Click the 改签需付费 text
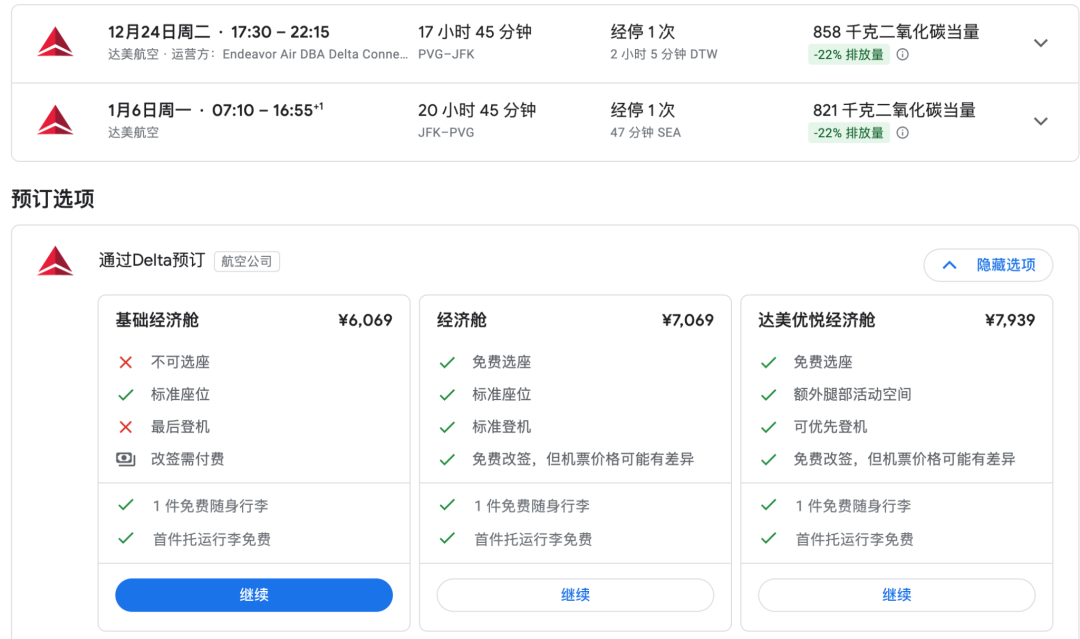The height and width of the screenshot is (639, 1080). (x=187, y=459)
